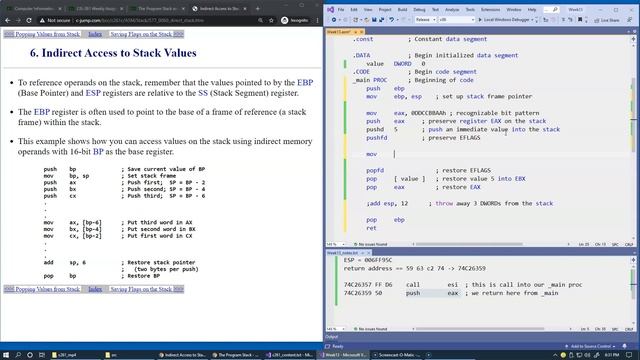This screenshot has height=360, width=640.
Task: Click Add to Source Control
Action: (x=590, y=346)
